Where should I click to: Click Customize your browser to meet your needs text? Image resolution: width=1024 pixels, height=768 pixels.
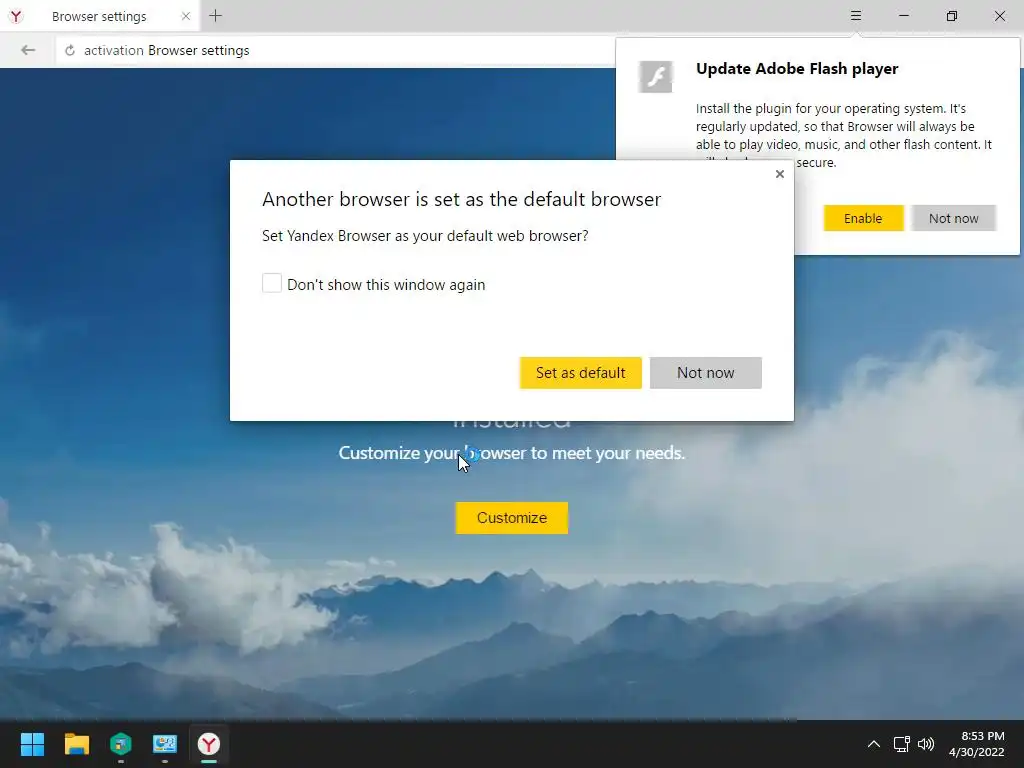(511, 453)
